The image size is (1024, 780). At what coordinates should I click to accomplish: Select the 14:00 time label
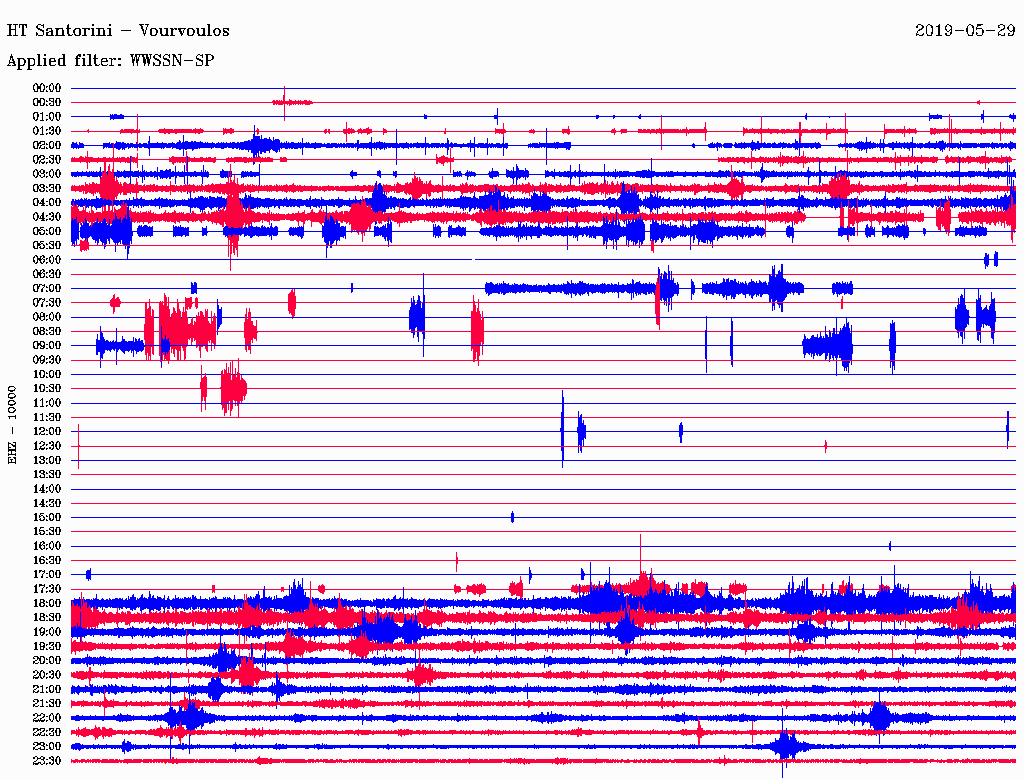(47, 489)
